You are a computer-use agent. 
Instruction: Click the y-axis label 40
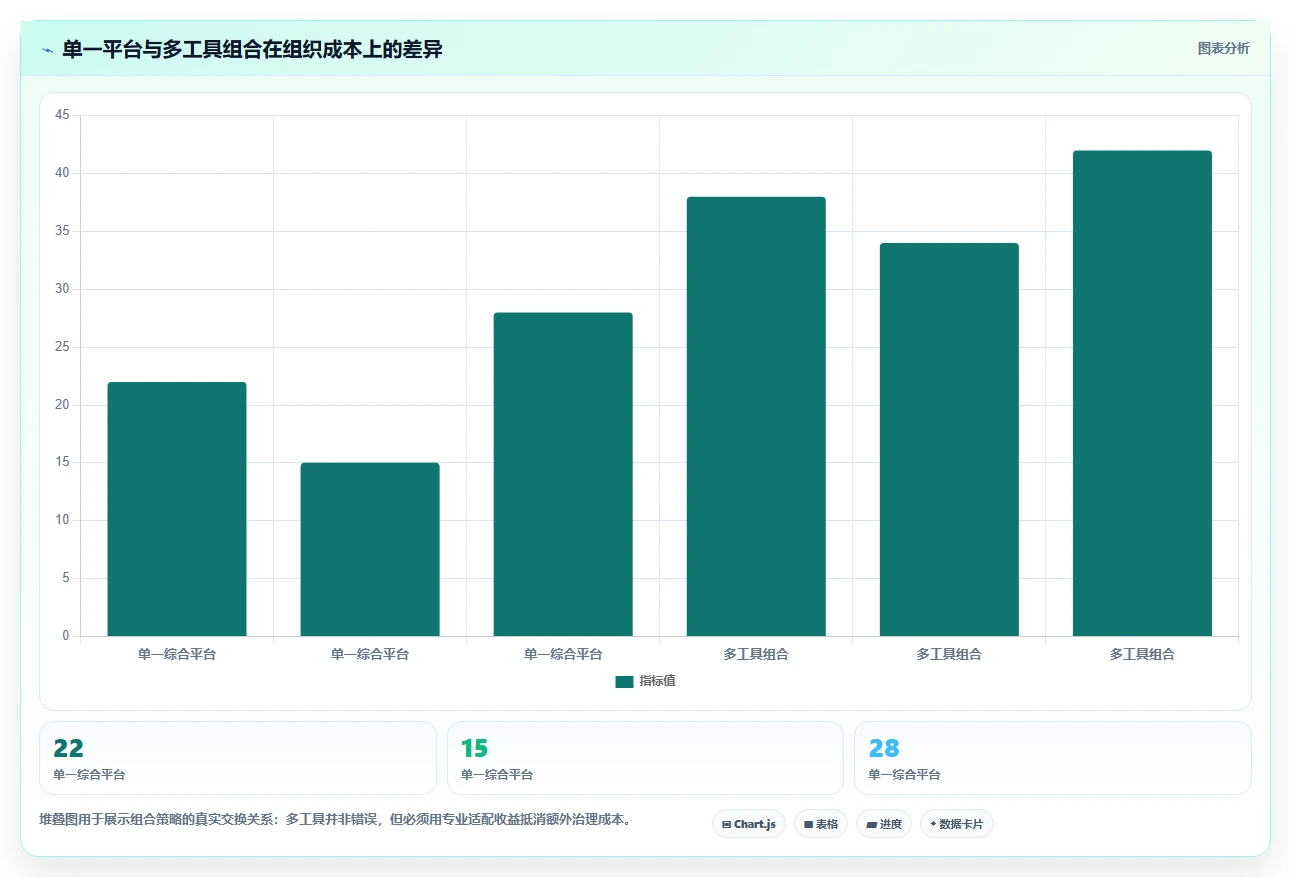coord(62,174)
